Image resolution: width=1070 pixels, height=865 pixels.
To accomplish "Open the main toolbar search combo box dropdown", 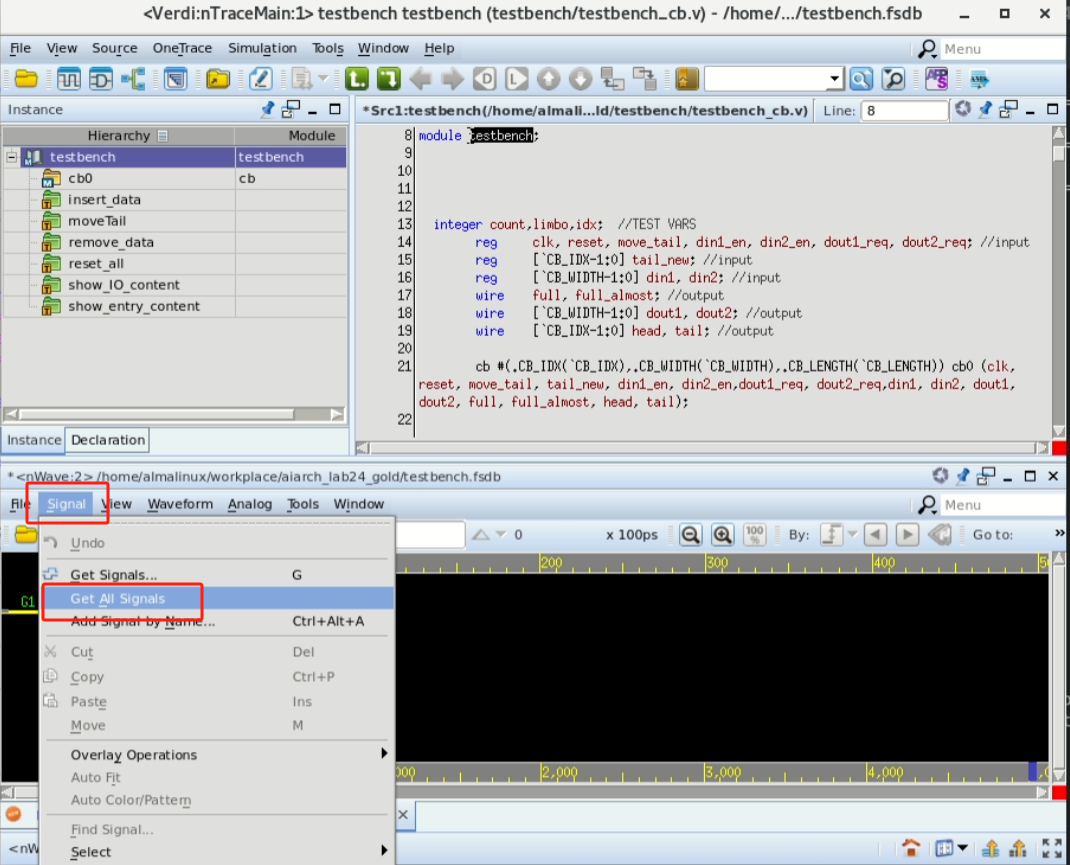I will click(x=835, y=79).
